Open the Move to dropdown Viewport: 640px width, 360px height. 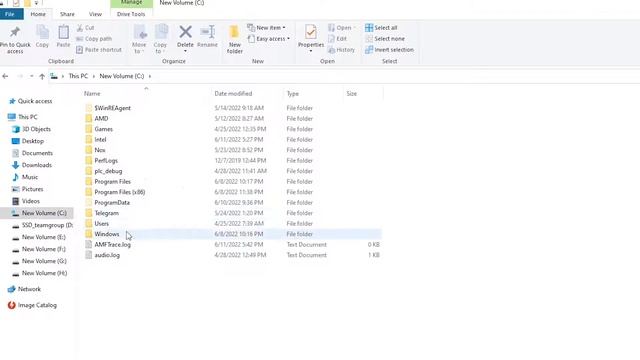[x=139, y=39]
